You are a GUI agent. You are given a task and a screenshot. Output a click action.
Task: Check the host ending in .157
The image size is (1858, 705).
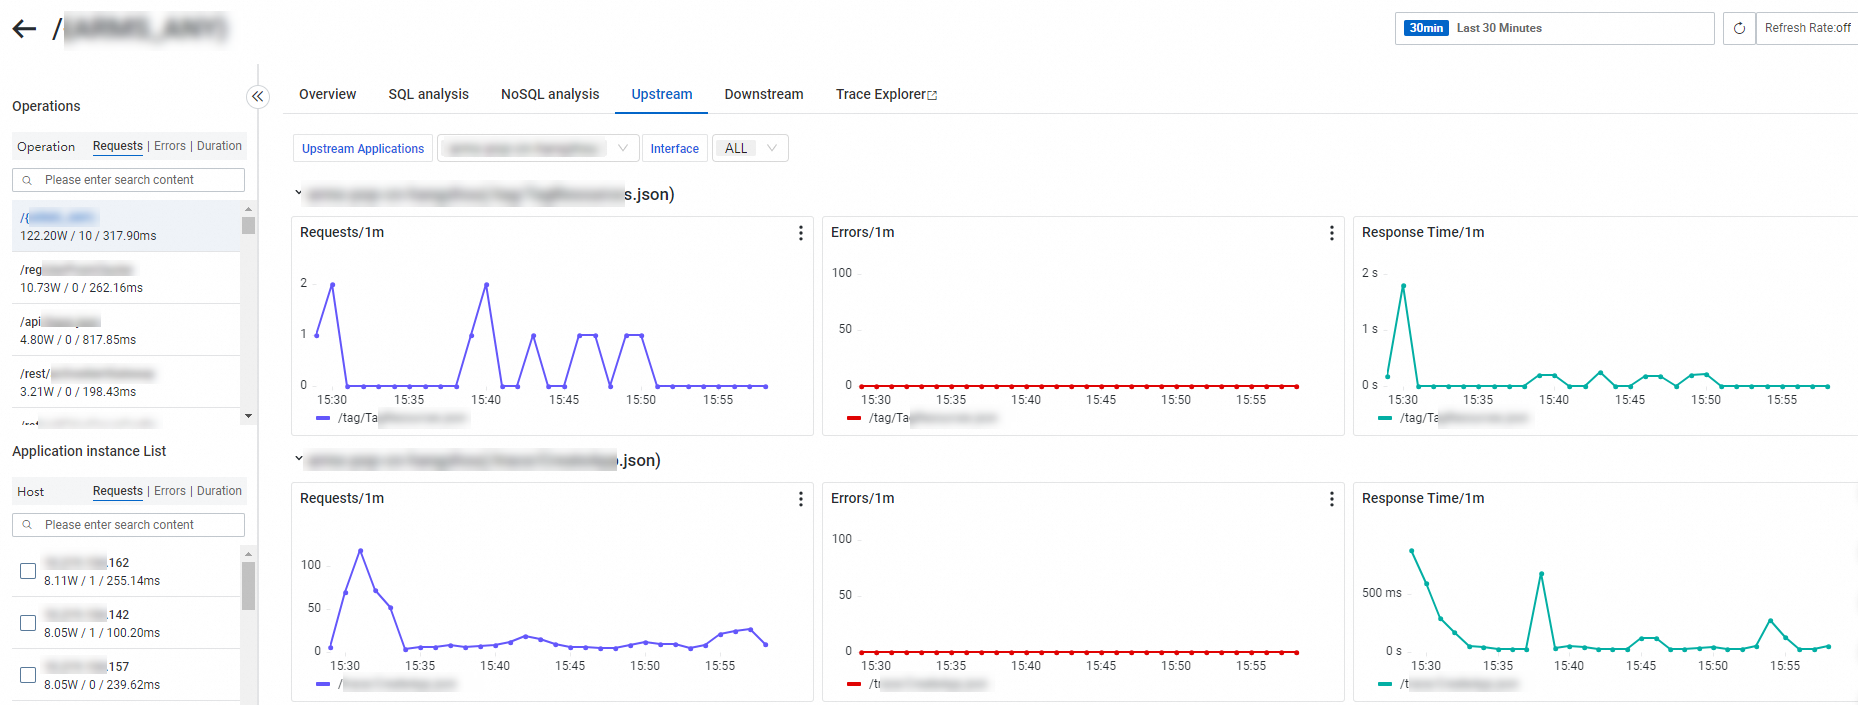pyautogui.click(x=28, y=675)
